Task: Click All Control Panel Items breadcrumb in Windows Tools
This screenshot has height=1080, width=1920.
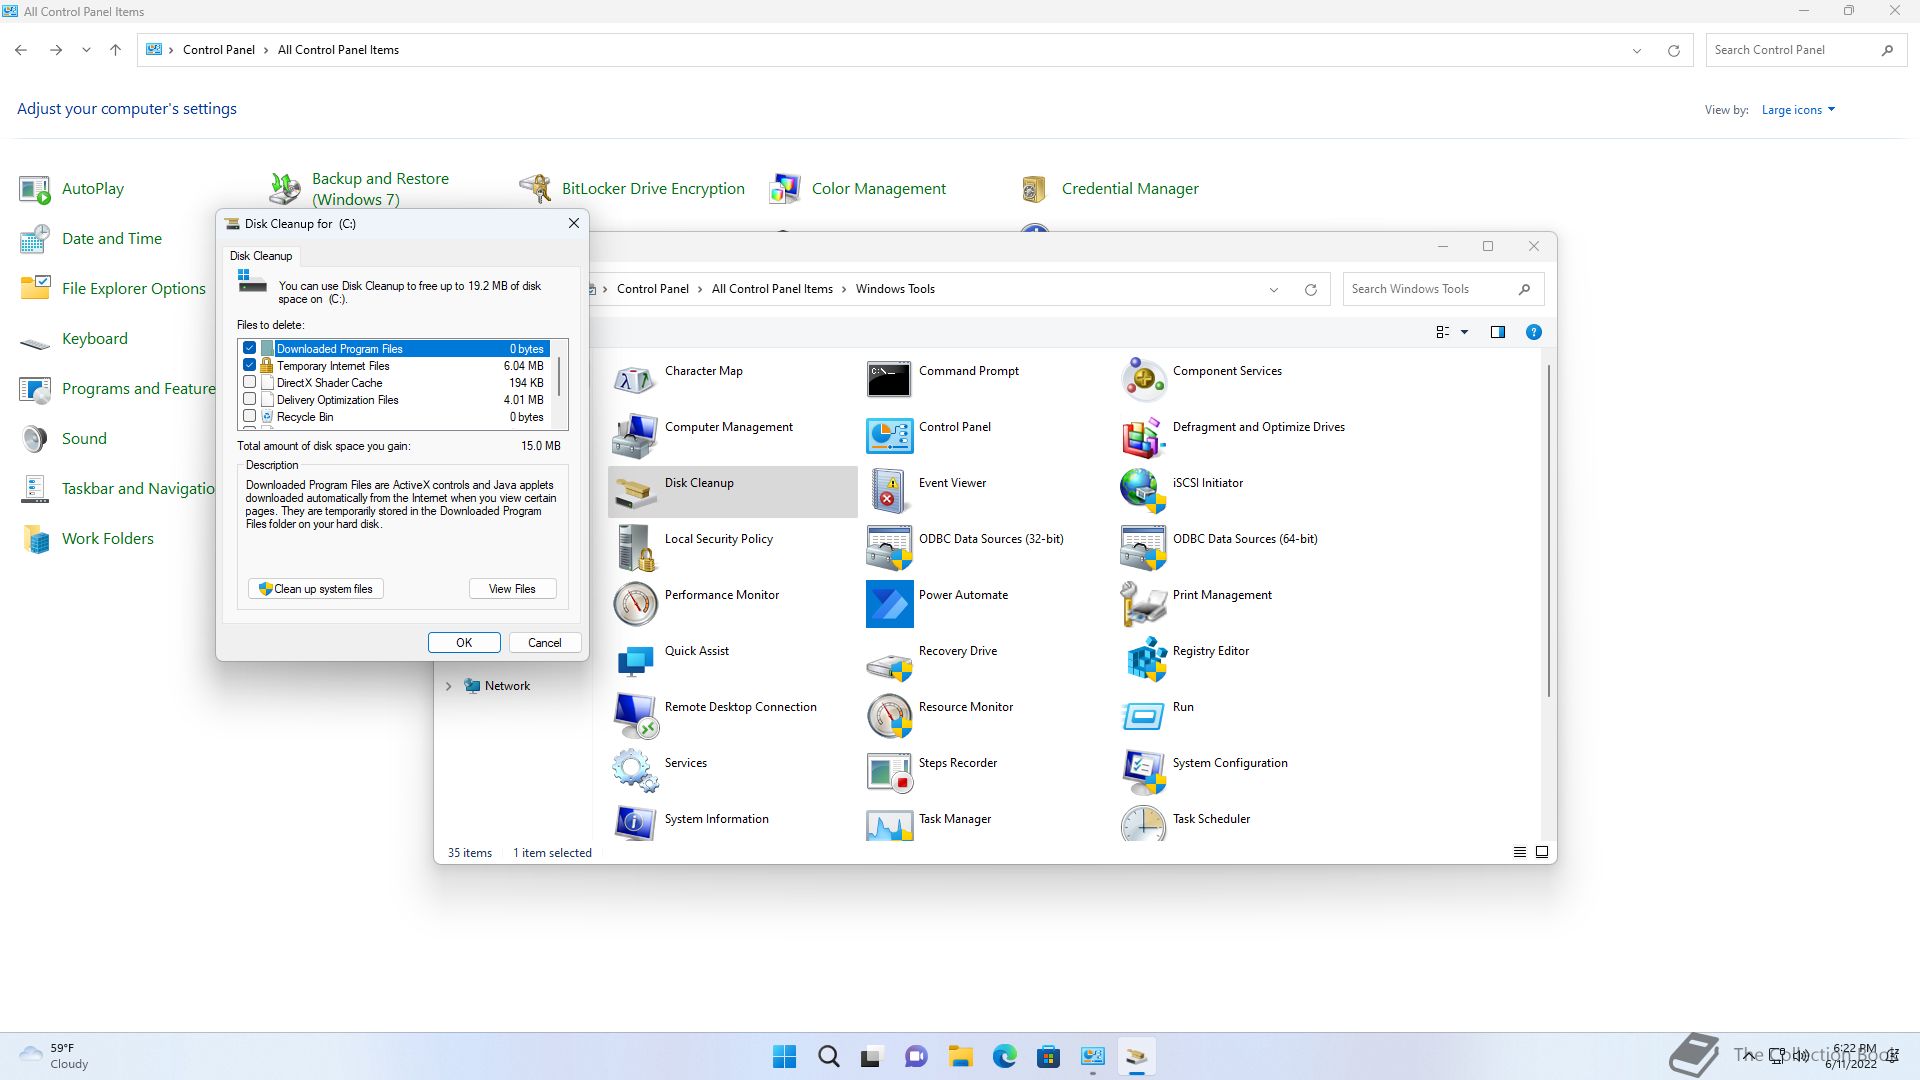Action: [x=771, y=289]
